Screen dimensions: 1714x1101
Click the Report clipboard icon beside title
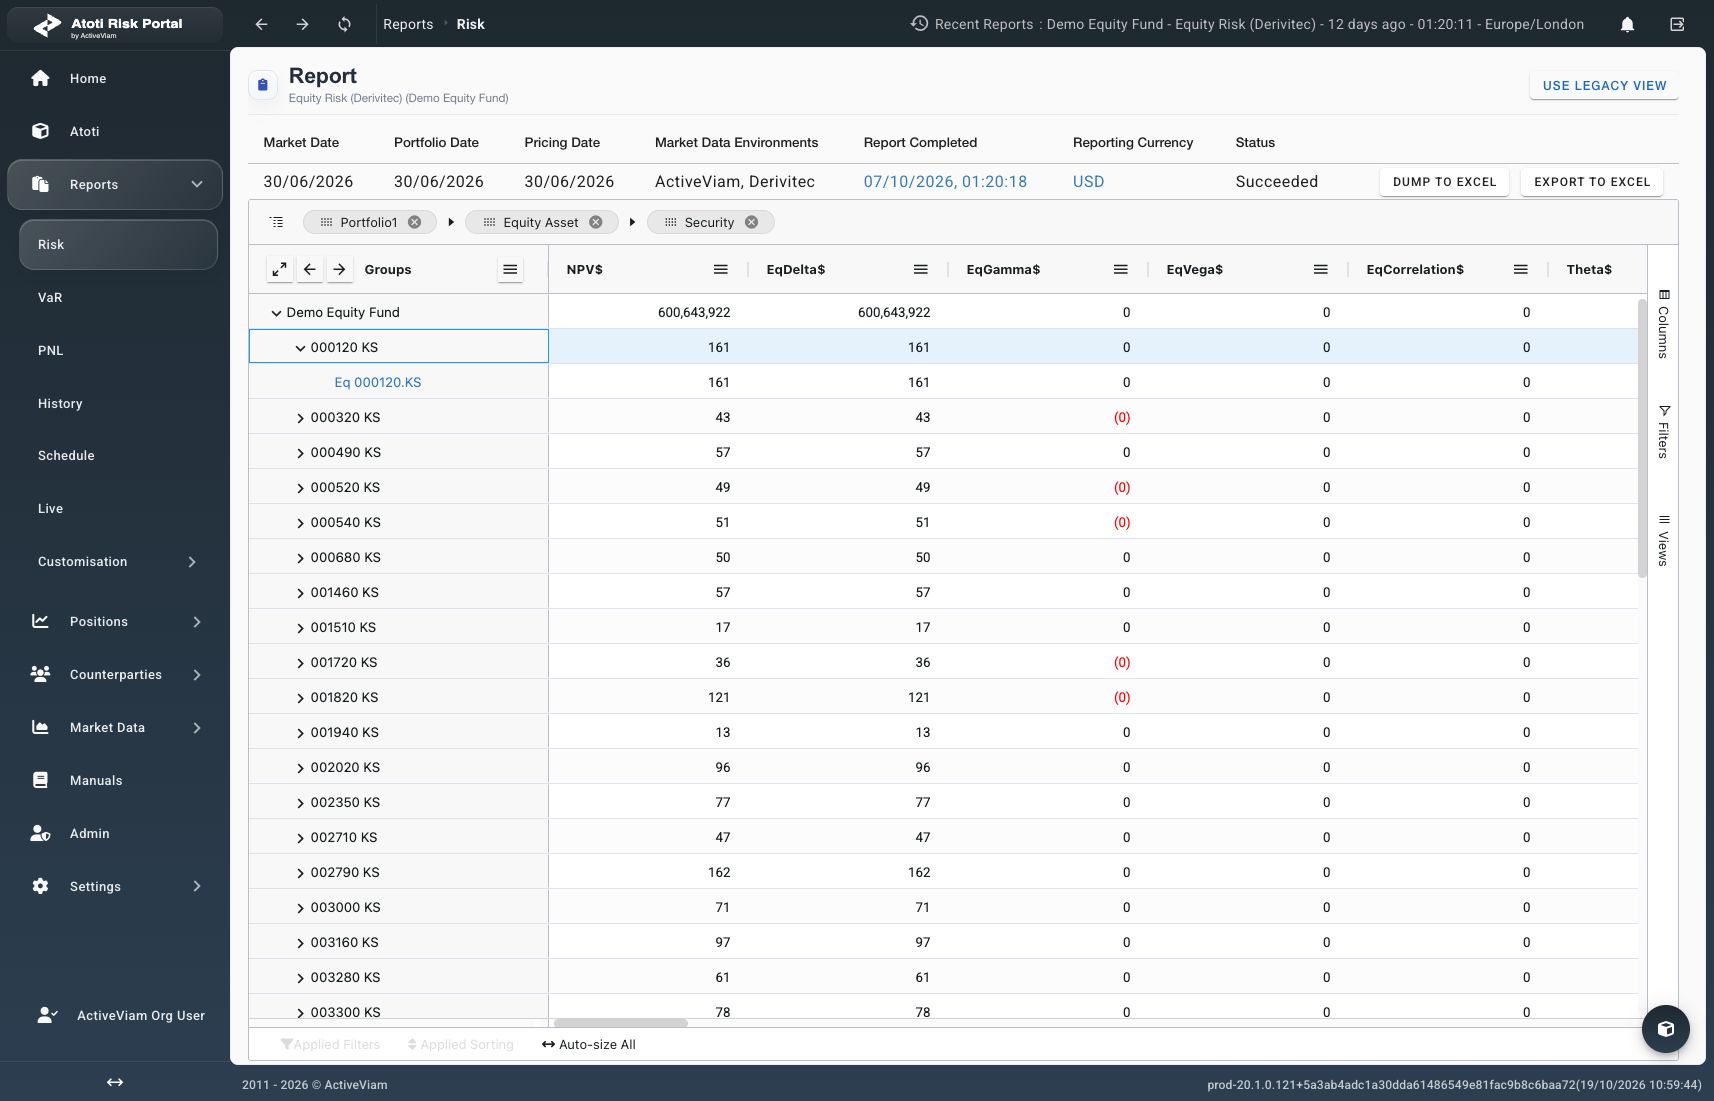[263, 85]
